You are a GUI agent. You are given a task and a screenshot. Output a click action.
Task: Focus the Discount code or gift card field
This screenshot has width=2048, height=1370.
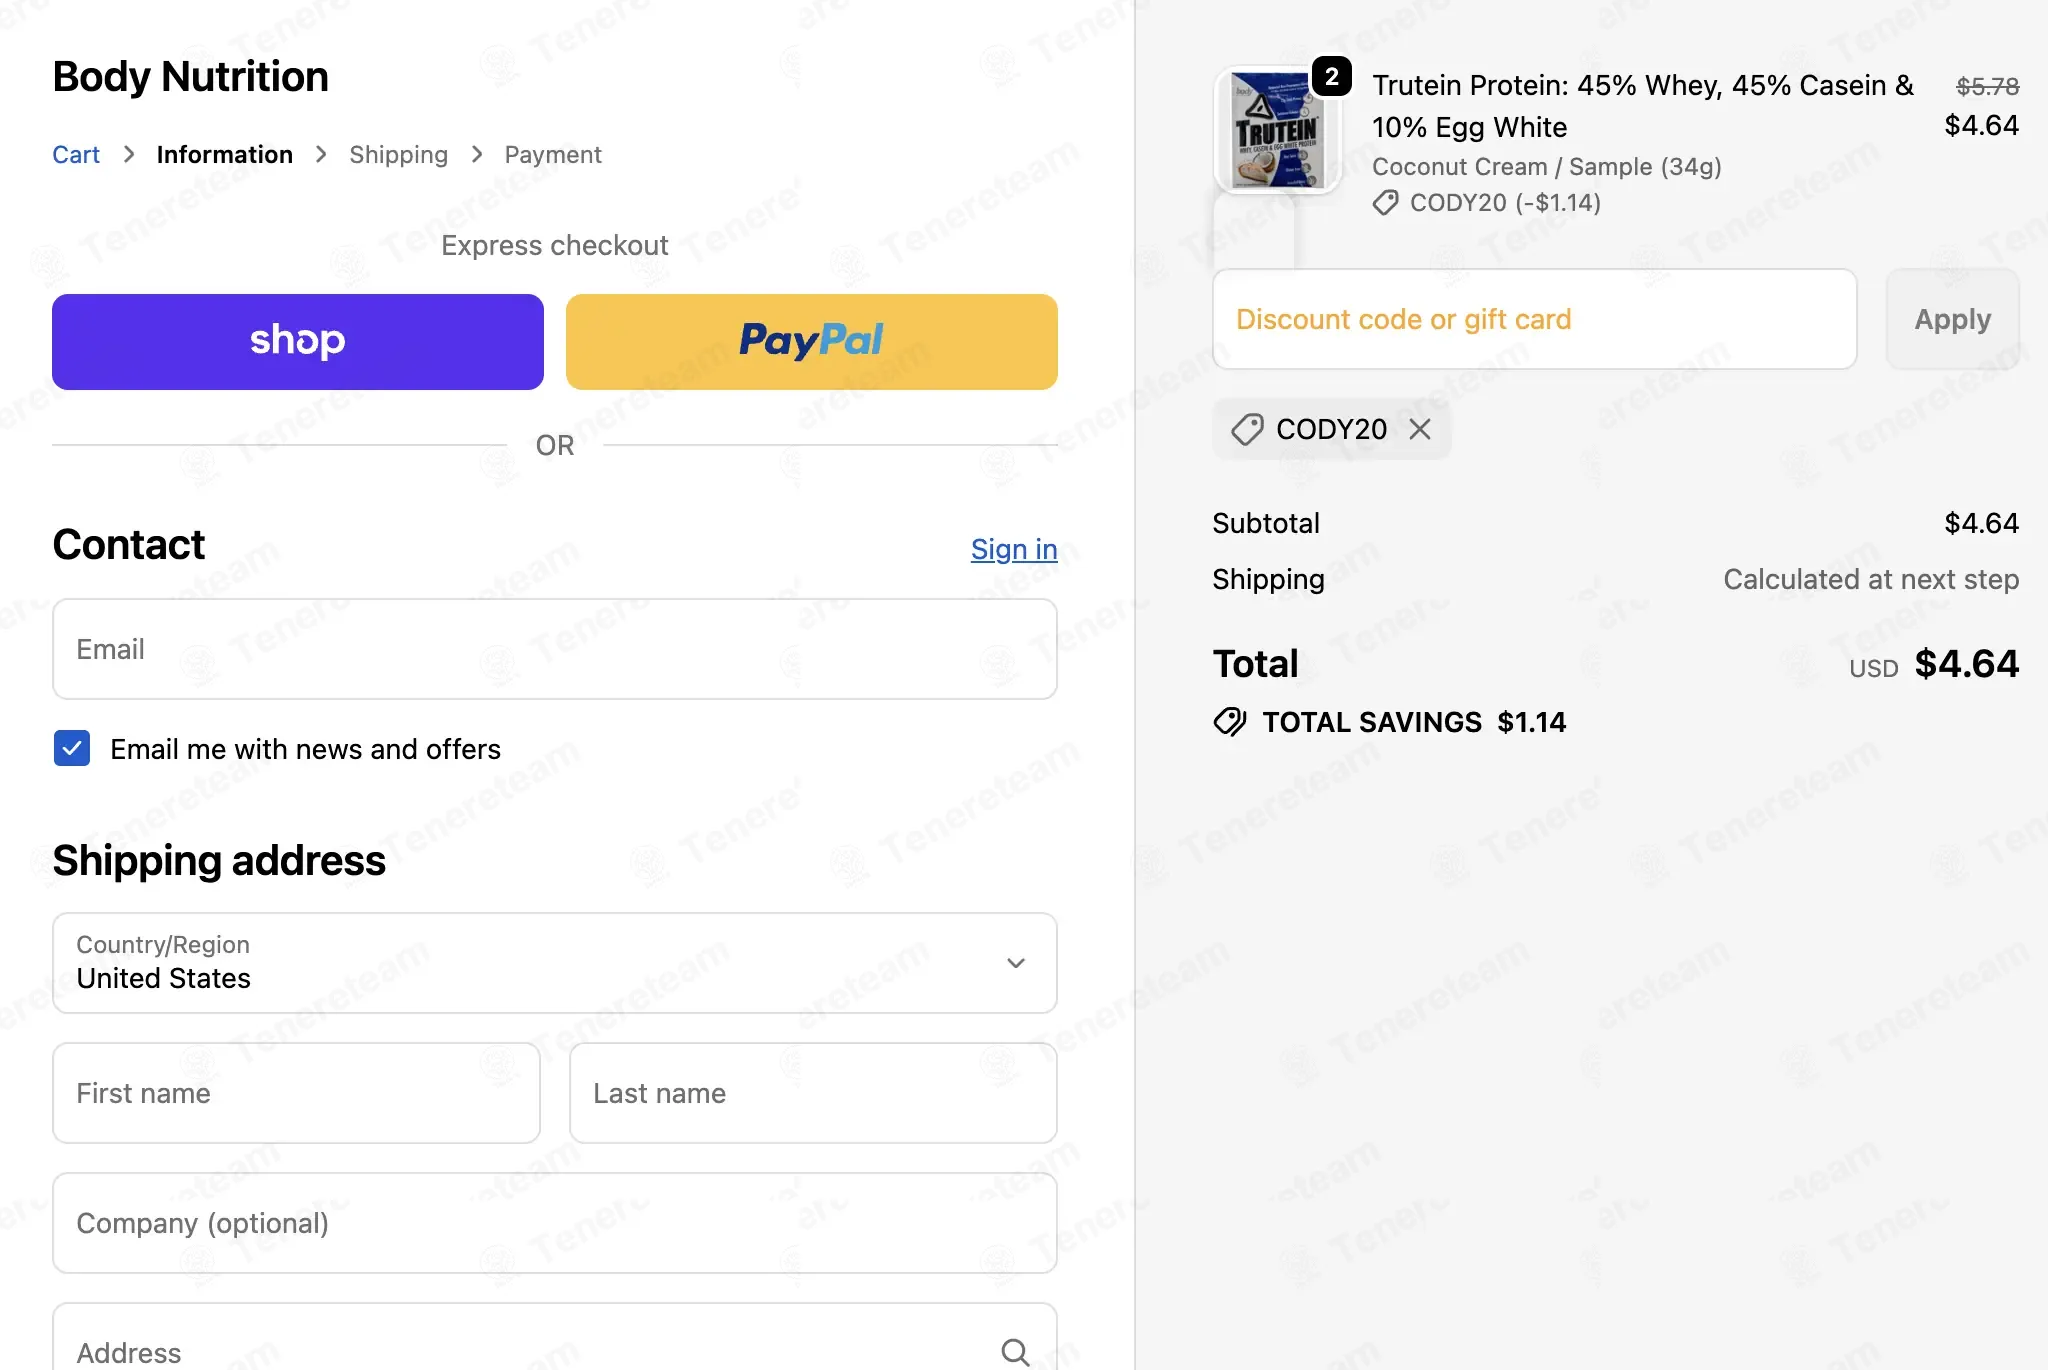coord(1534,319)
